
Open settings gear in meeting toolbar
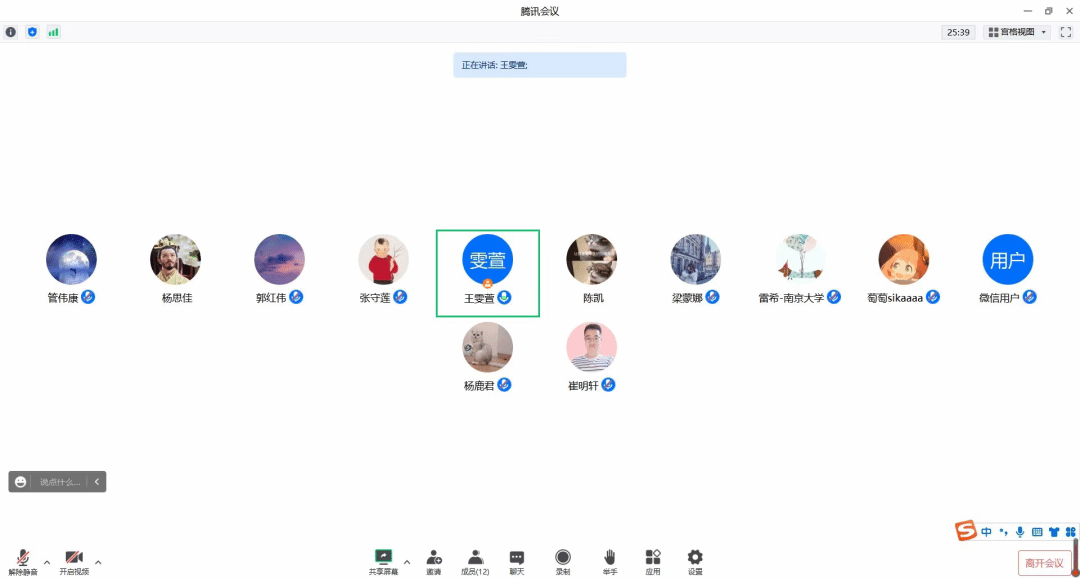pyautogui.click(x=695, y=562)
